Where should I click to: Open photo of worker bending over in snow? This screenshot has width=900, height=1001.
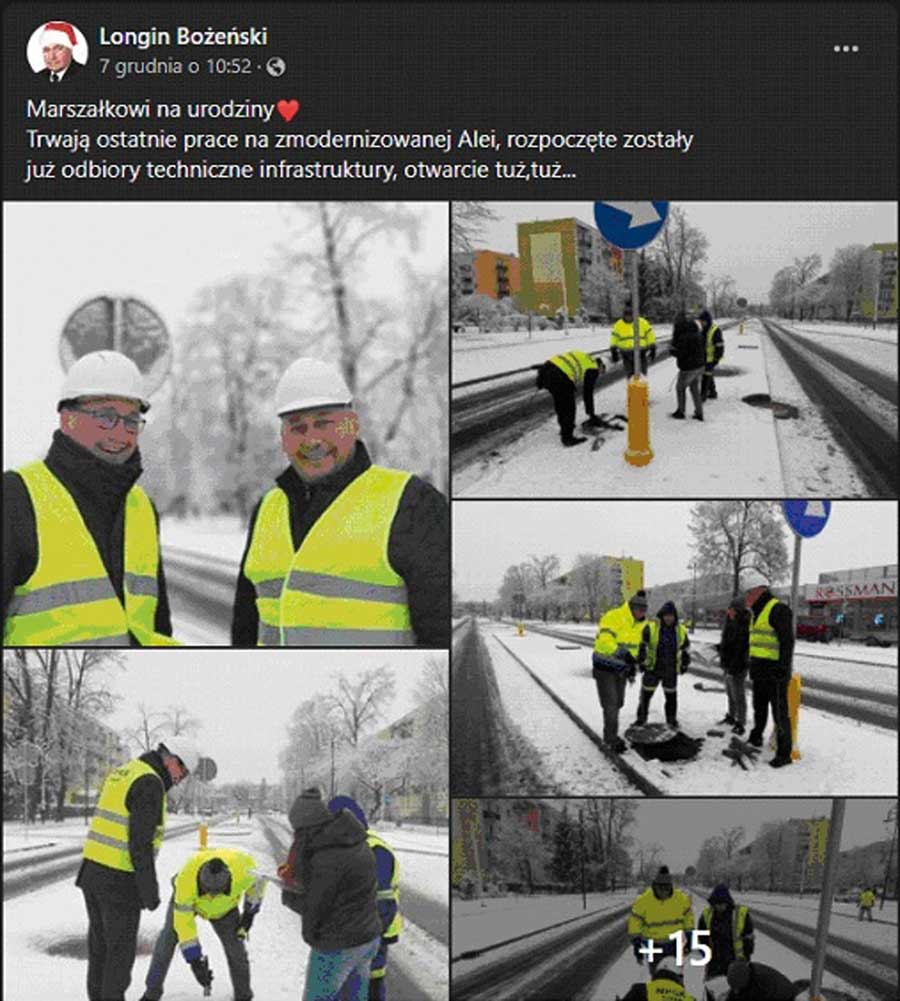coord(226,825)
